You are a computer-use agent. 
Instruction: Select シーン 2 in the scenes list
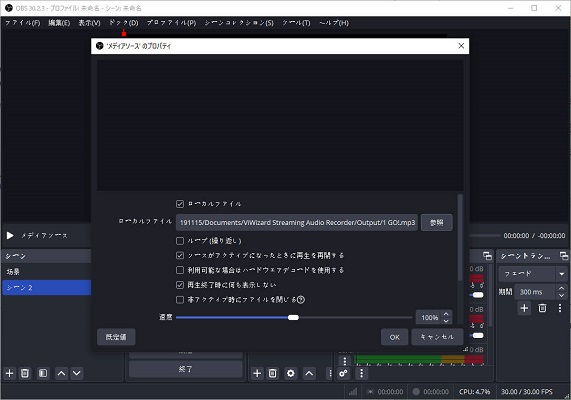(x=46, y=287)
